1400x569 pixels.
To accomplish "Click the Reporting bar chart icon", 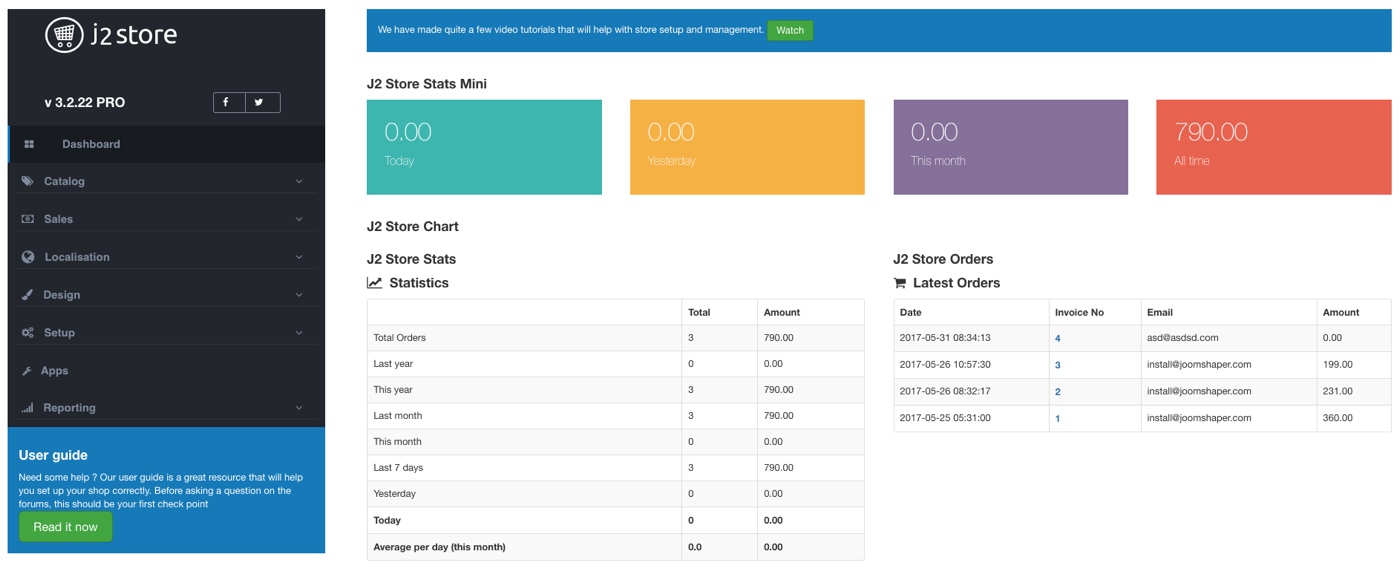I will [x=27, y=408].
